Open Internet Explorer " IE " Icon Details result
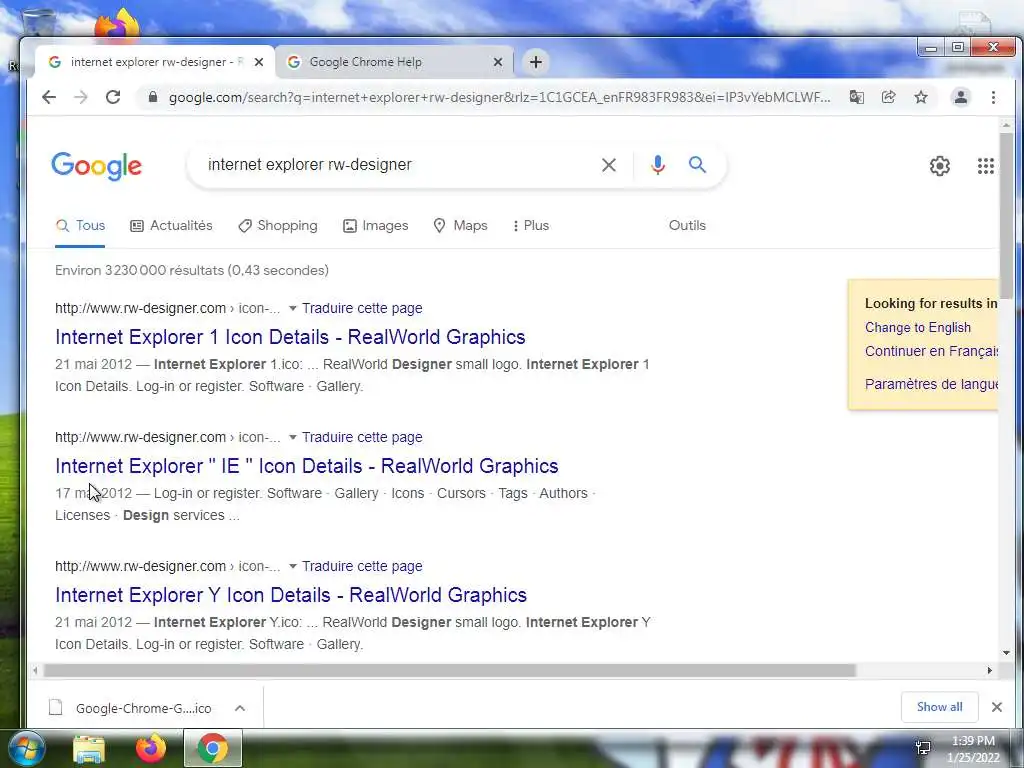This screenshot has height=768, width=1024. click(307, 466)
